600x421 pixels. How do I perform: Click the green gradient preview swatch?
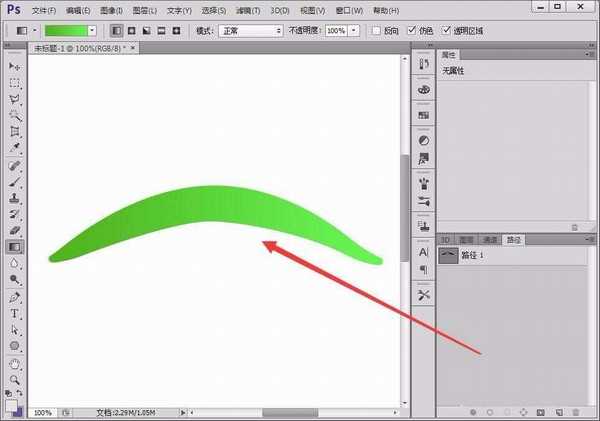tap(66, 31)
